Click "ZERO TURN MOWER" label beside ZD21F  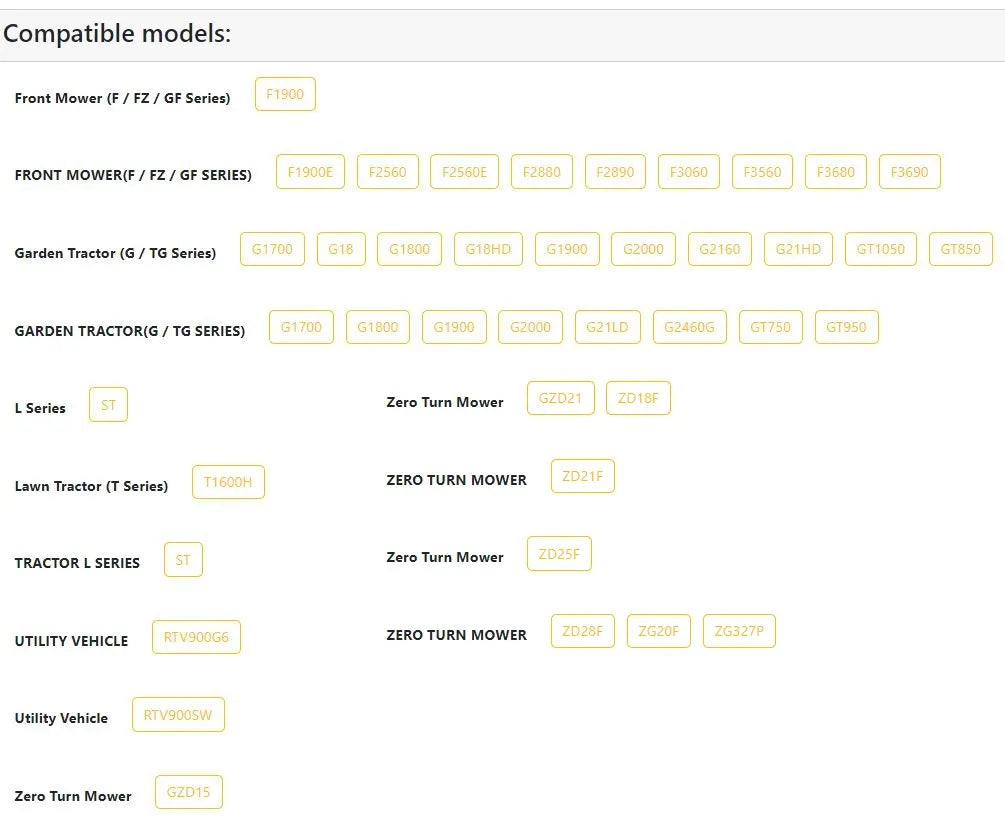[456, 480]
